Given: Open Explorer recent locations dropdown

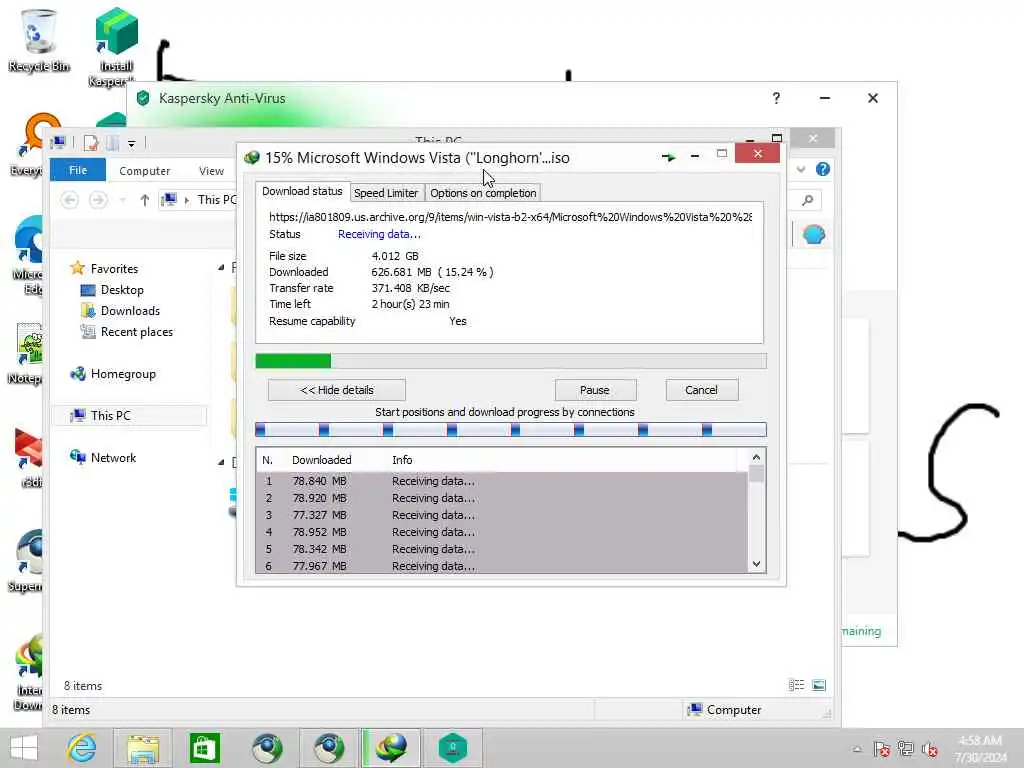Looking at the screenshot, I should point(122,200).
